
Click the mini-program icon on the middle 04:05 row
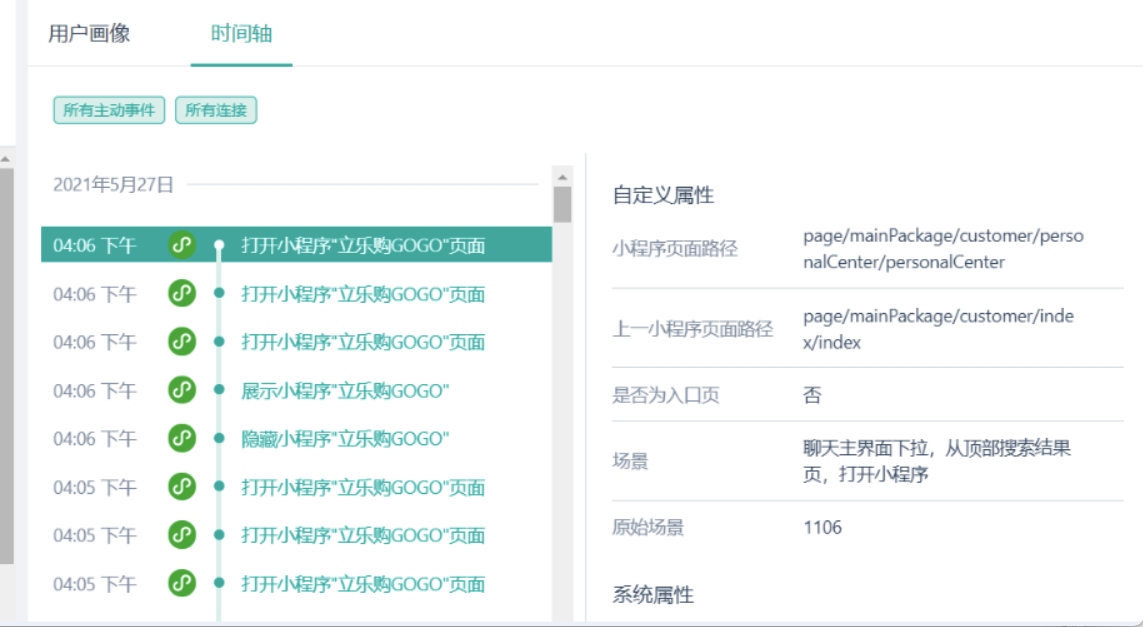click(x=181, y=535)
